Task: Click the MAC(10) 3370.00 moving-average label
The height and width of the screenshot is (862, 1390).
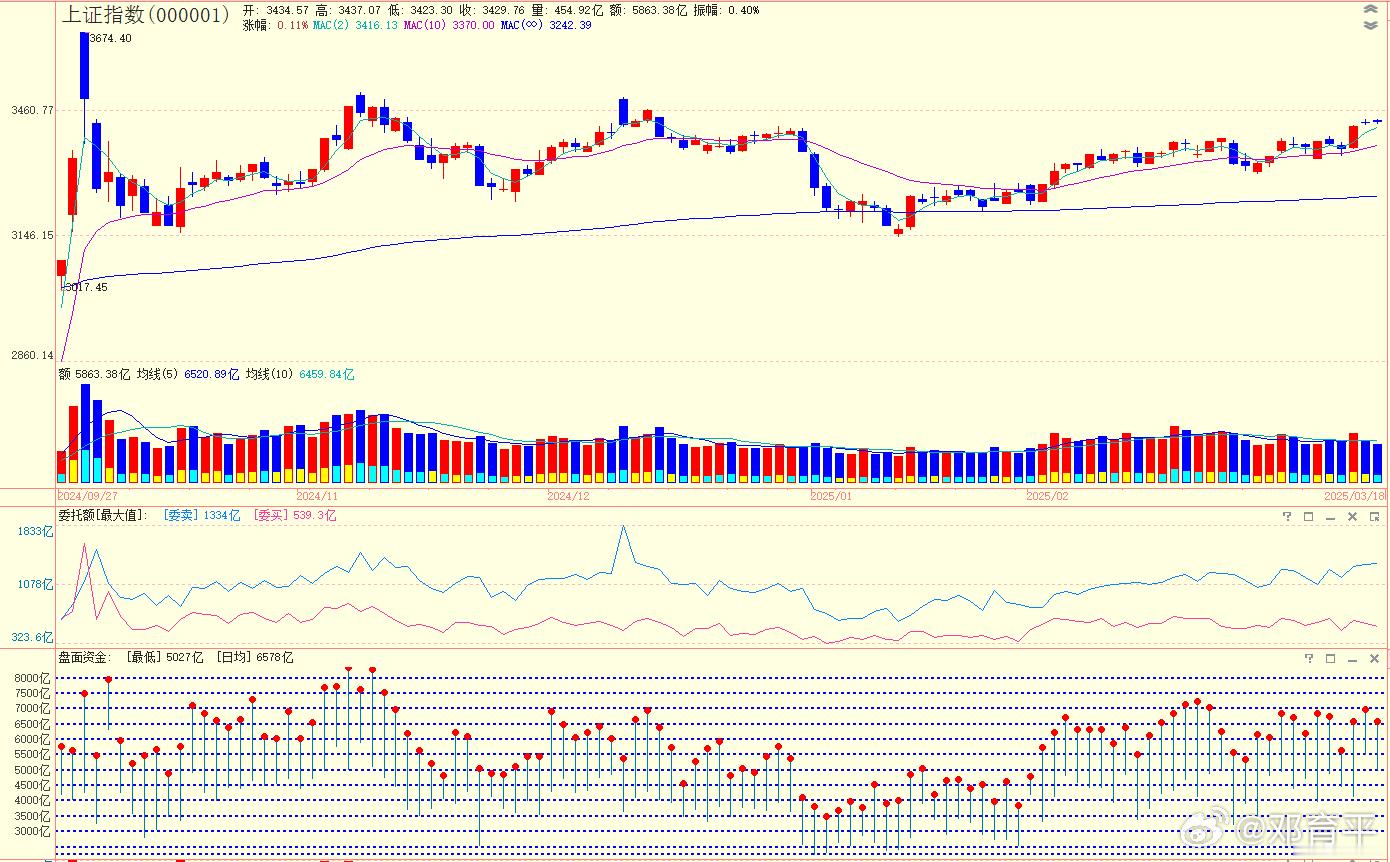Action: 449,25
